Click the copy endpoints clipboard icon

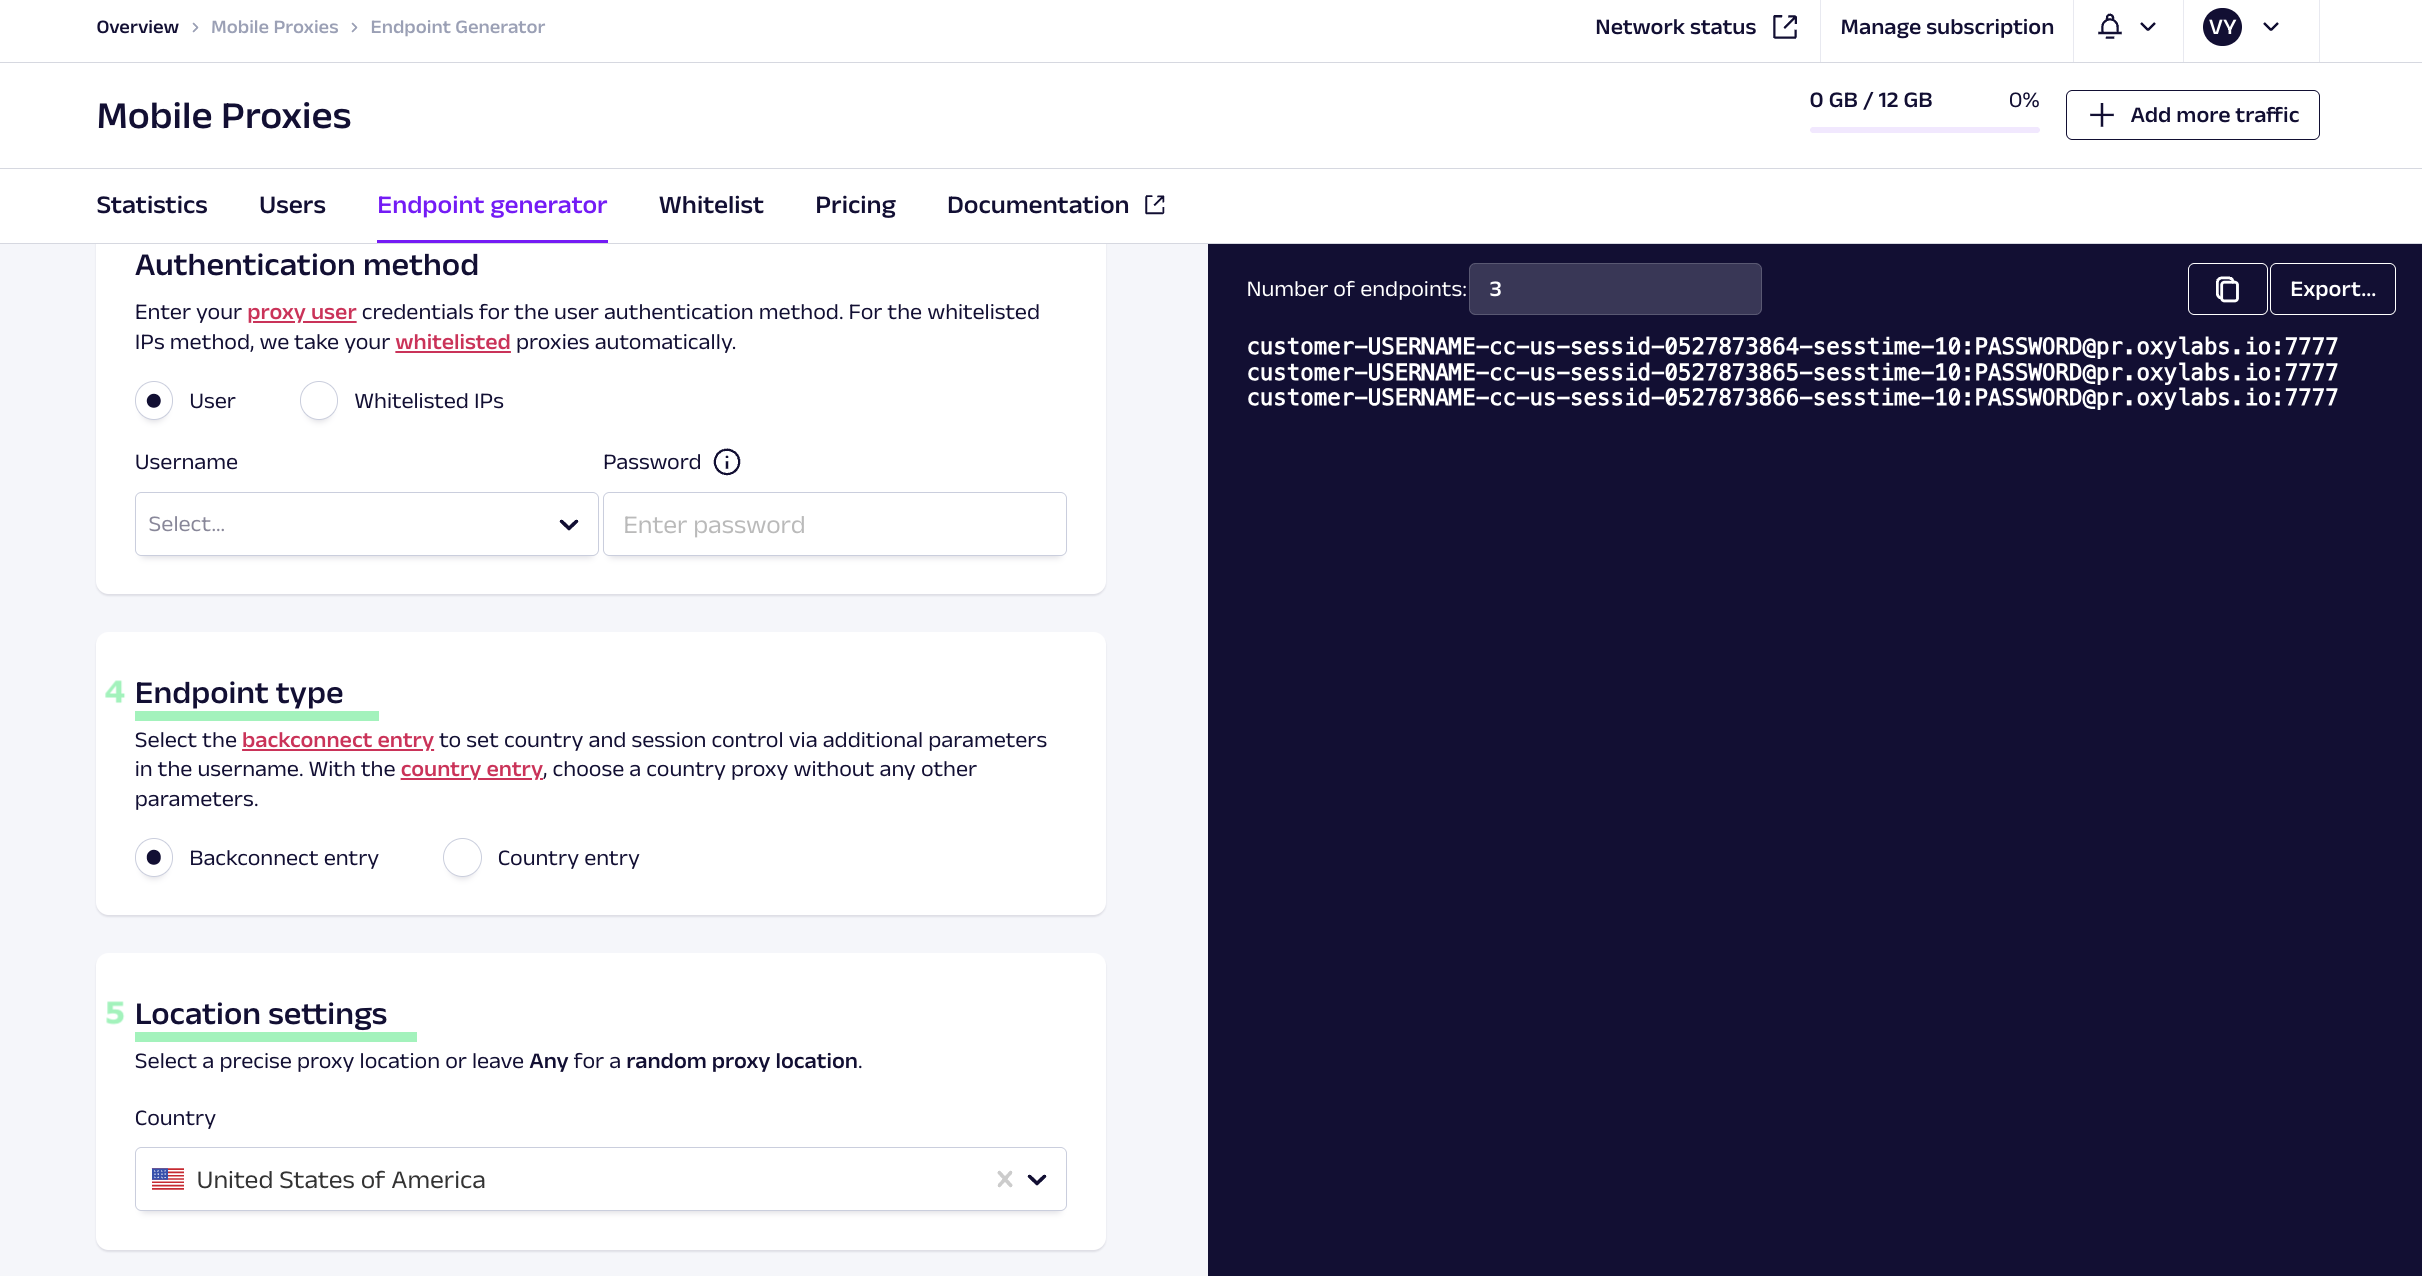click(x=2227, y=289)
